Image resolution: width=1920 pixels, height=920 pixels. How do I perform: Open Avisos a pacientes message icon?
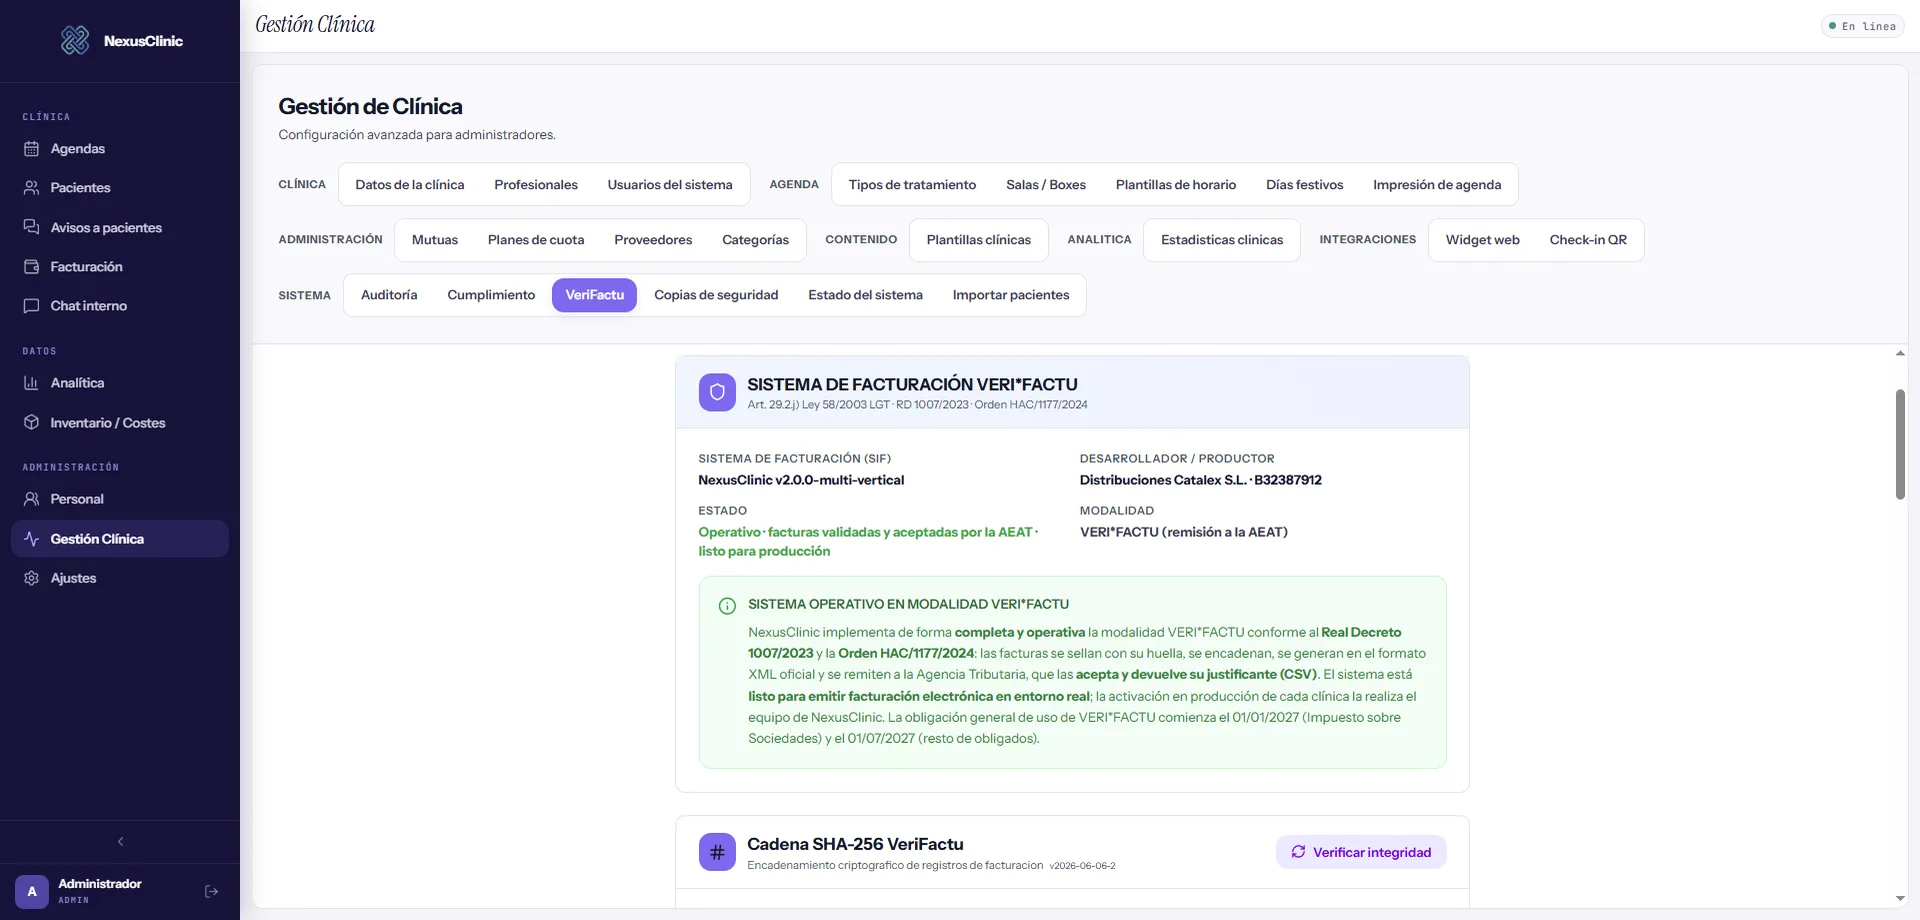(31, 227)
